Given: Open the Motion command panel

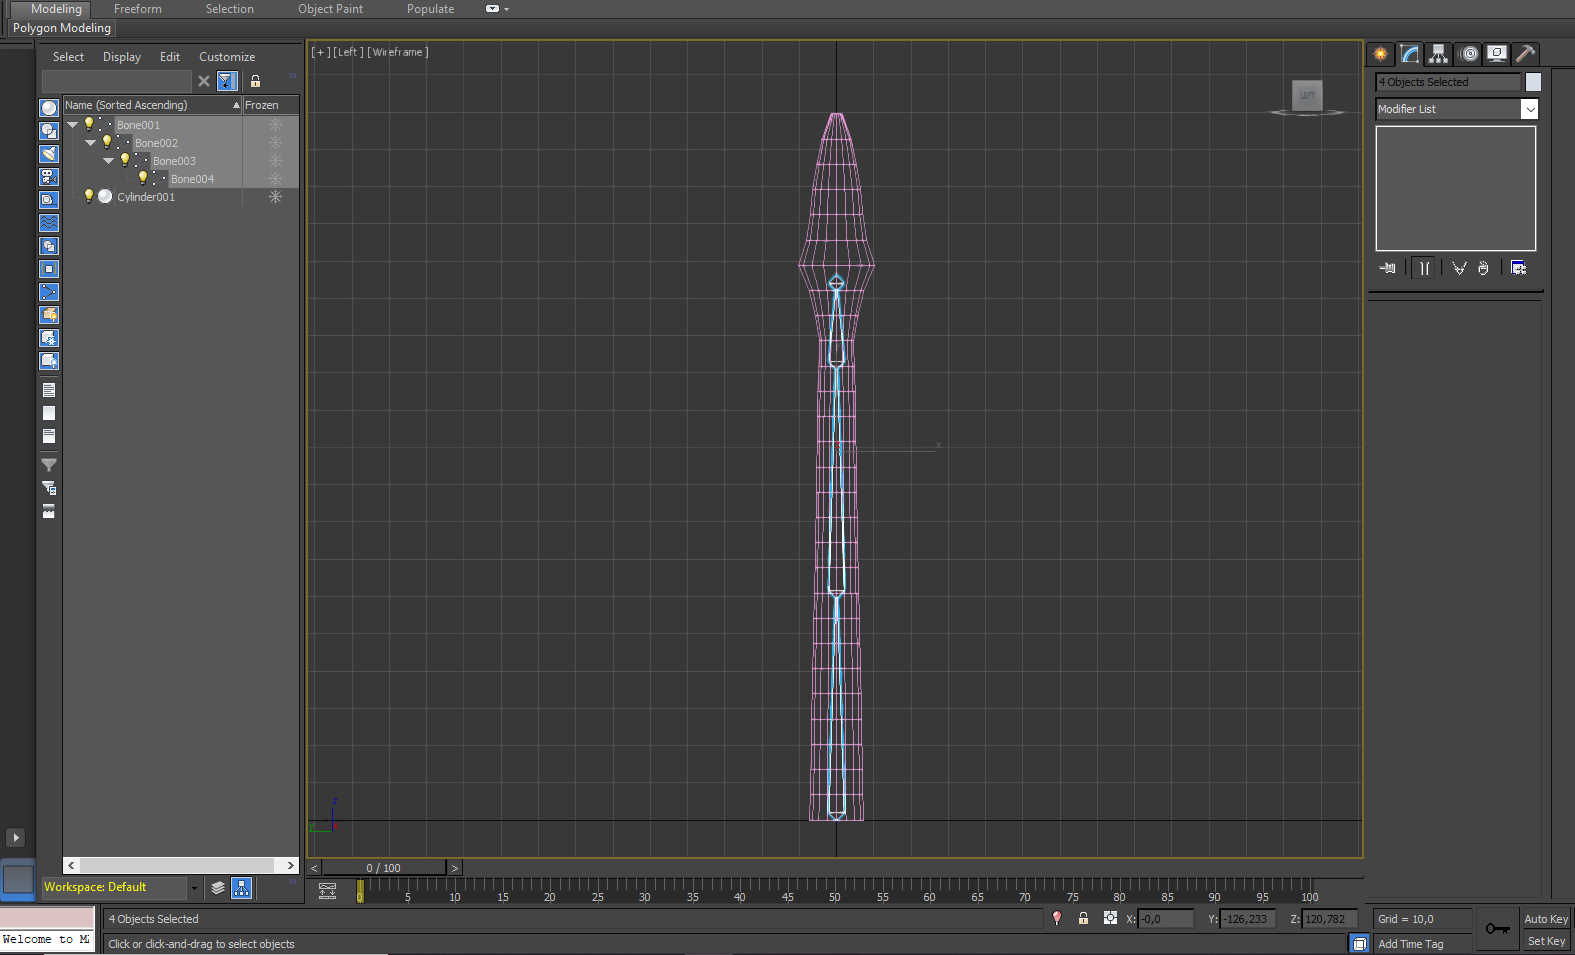Looking at the screenshot, I should pyautogui.click(x=1468, y=54).
